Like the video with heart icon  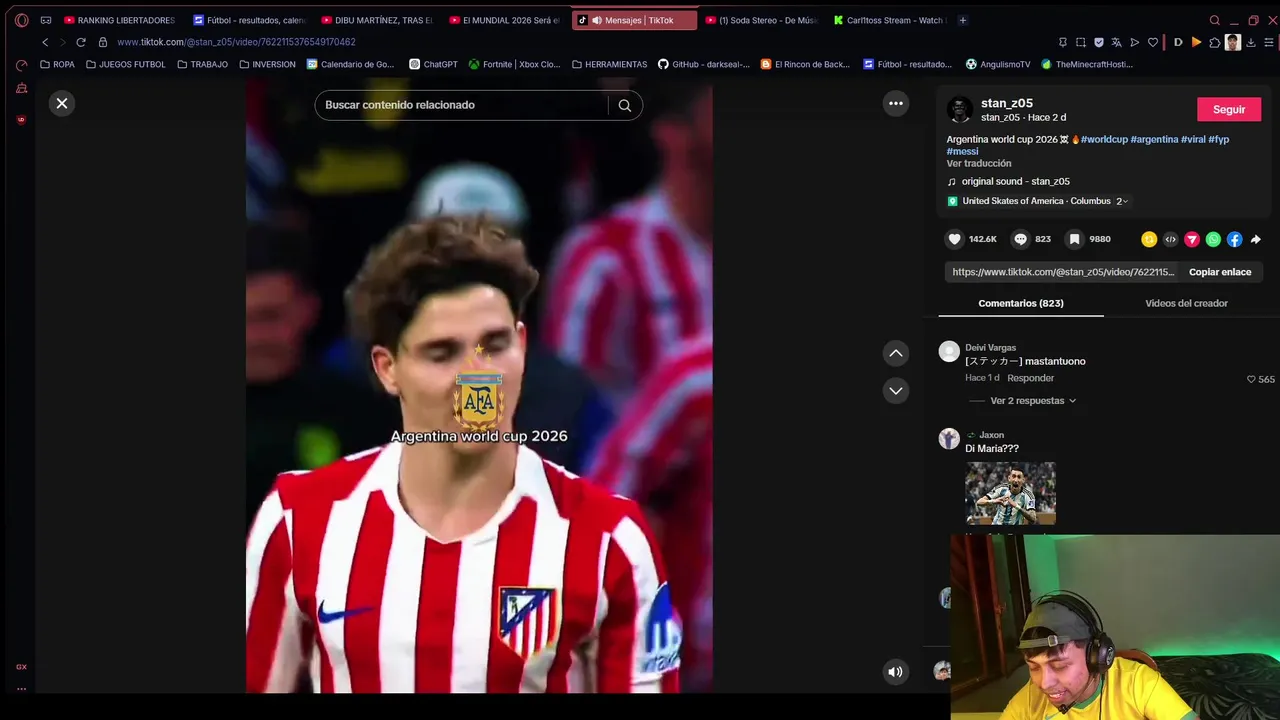click(955, 239)
